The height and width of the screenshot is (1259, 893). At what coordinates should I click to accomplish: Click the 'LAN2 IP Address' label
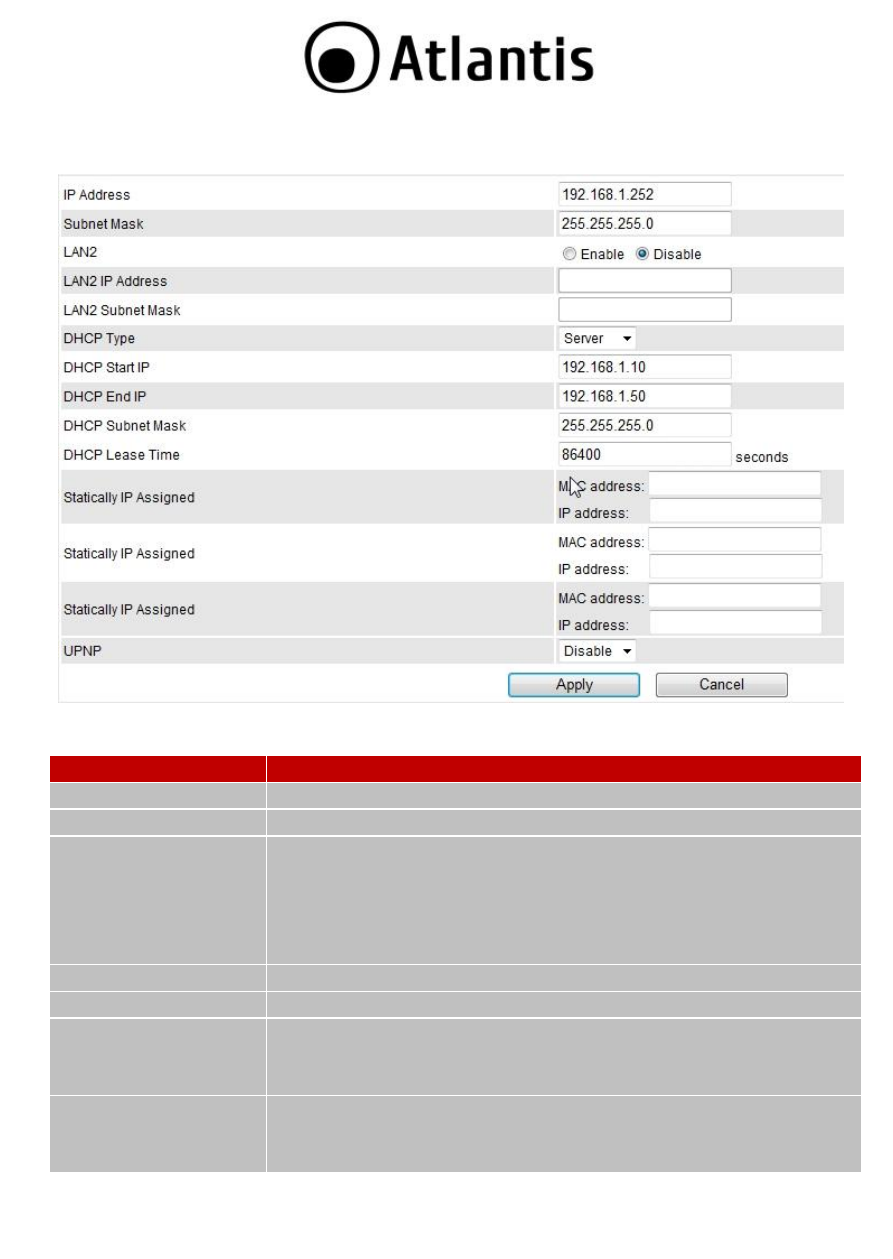115,281
